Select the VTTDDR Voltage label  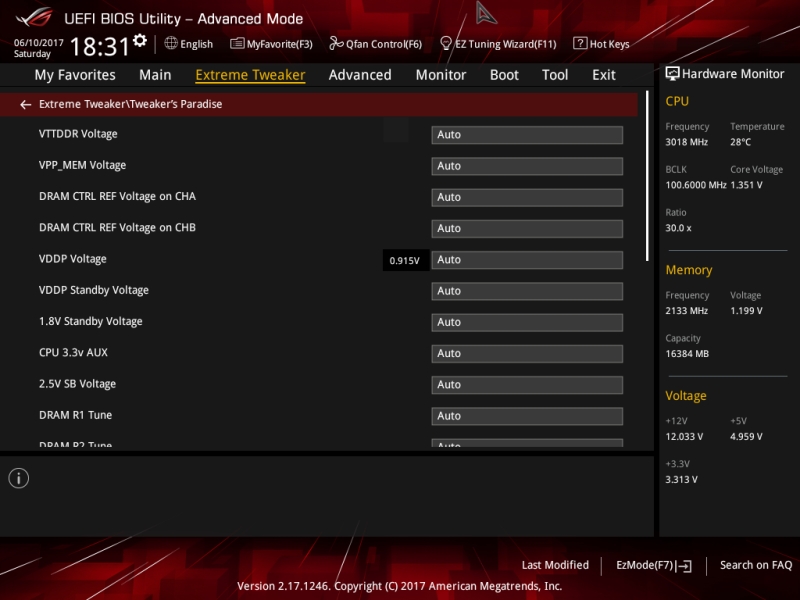78,134
